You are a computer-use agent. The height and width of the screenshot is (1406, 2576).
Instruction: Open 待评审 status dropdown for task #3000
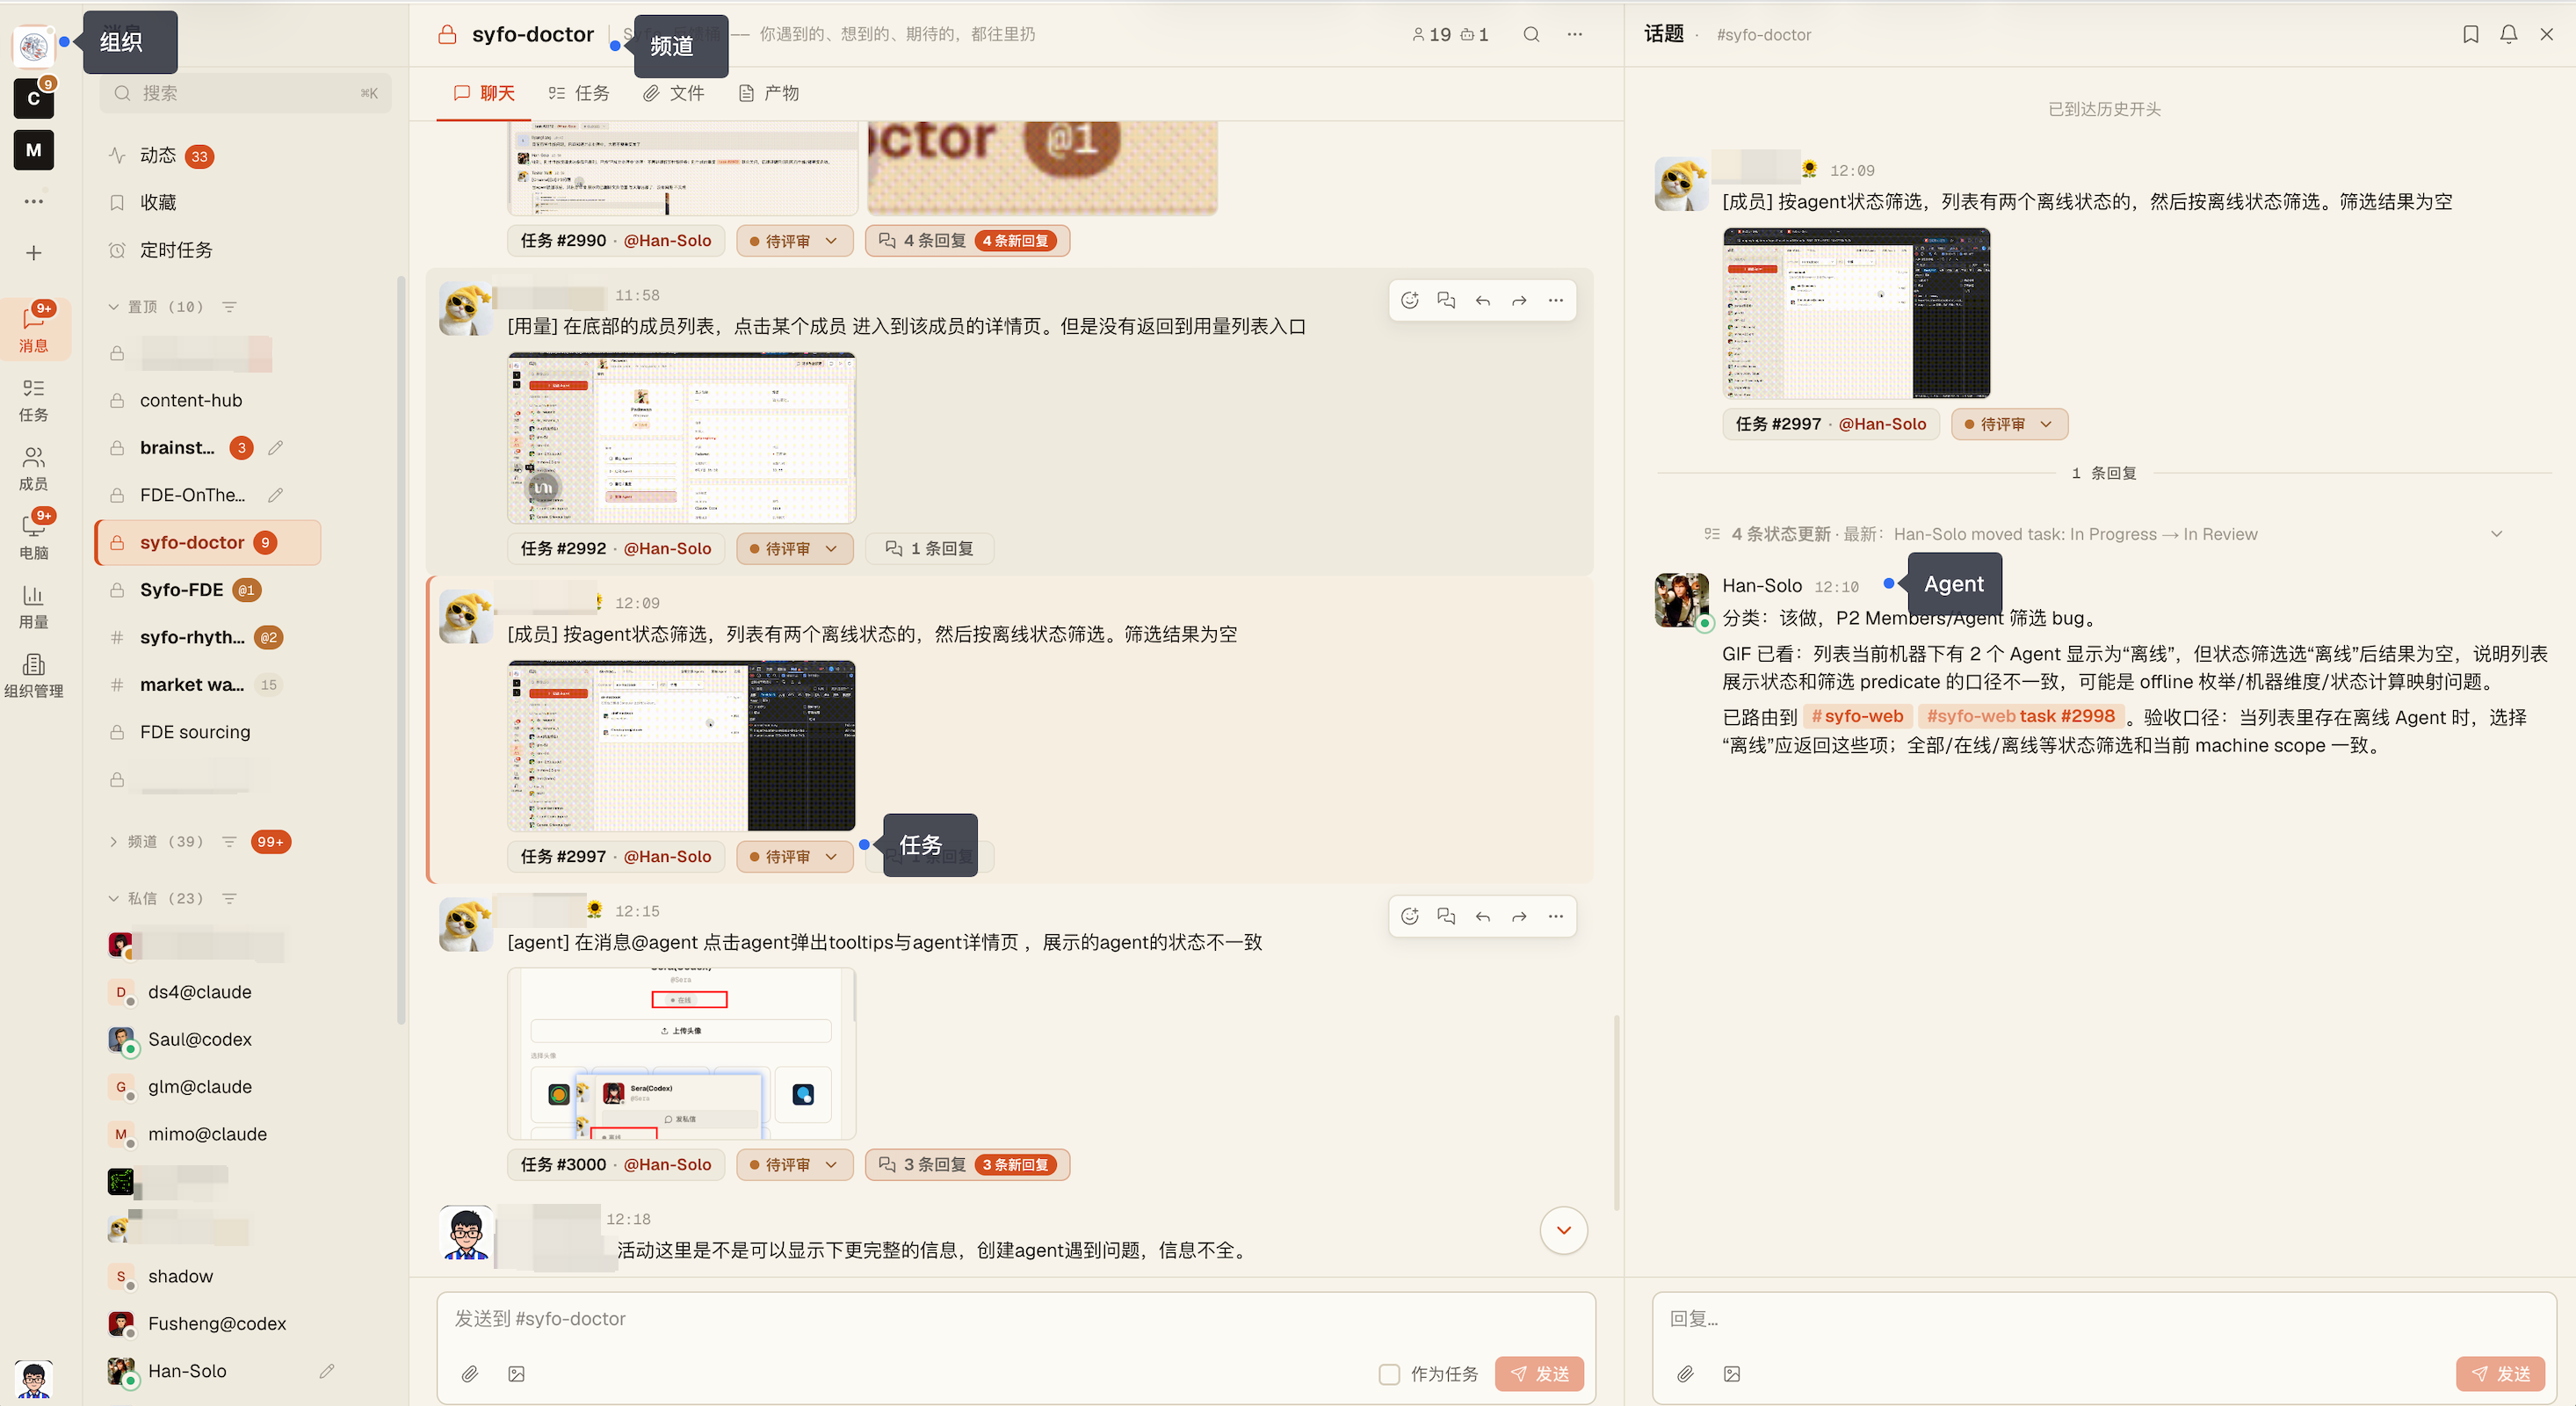(794, 1165)
